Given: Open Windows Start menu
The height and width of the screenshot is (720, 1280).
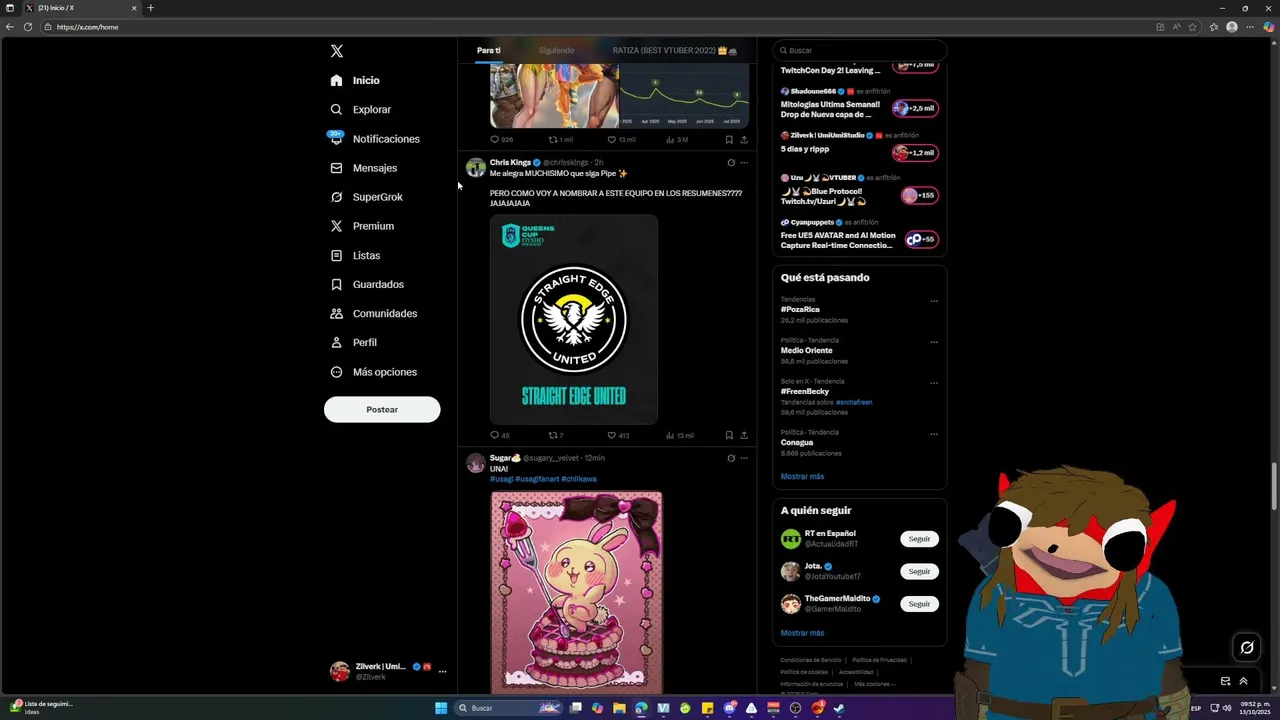Looking at the screenshot, I should pyautogui.click(x=441, y=708).
